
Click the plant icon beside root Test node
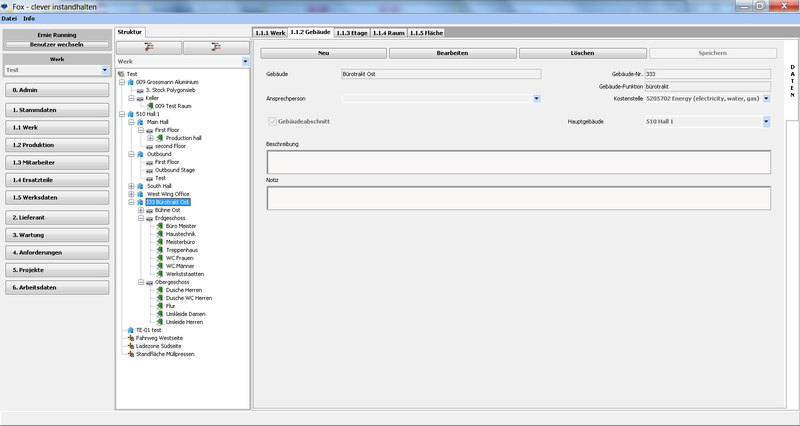[121, 74]
